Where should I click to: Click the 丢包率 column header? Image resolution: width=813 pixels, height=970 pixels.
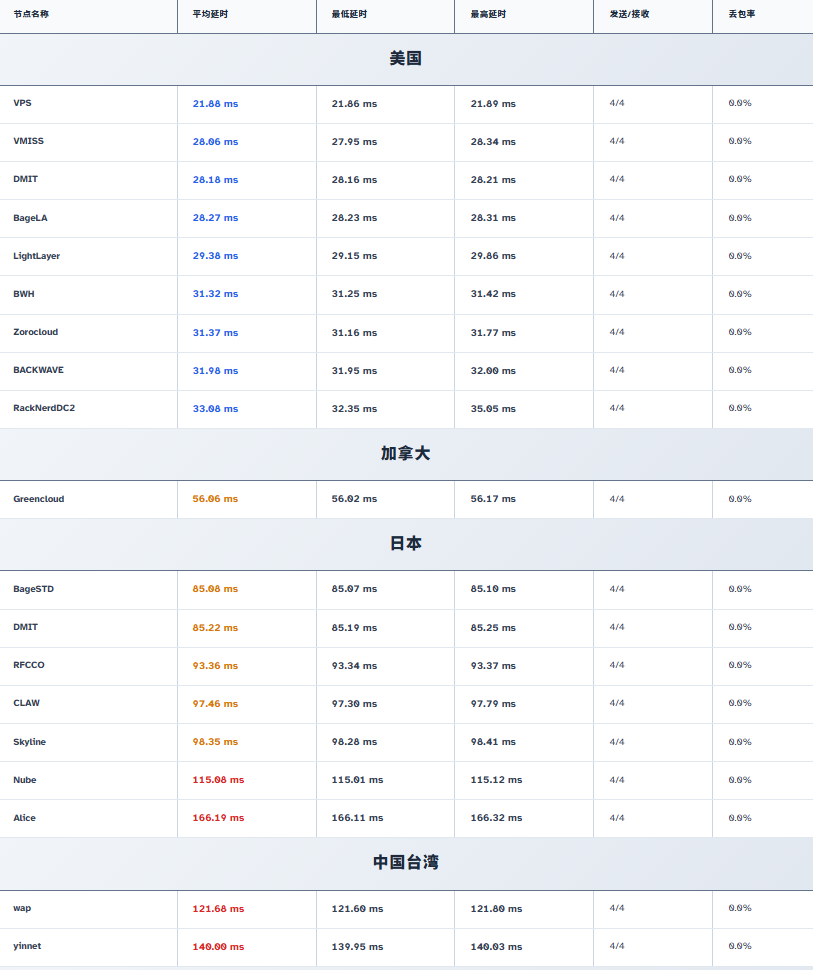[742, 14]
